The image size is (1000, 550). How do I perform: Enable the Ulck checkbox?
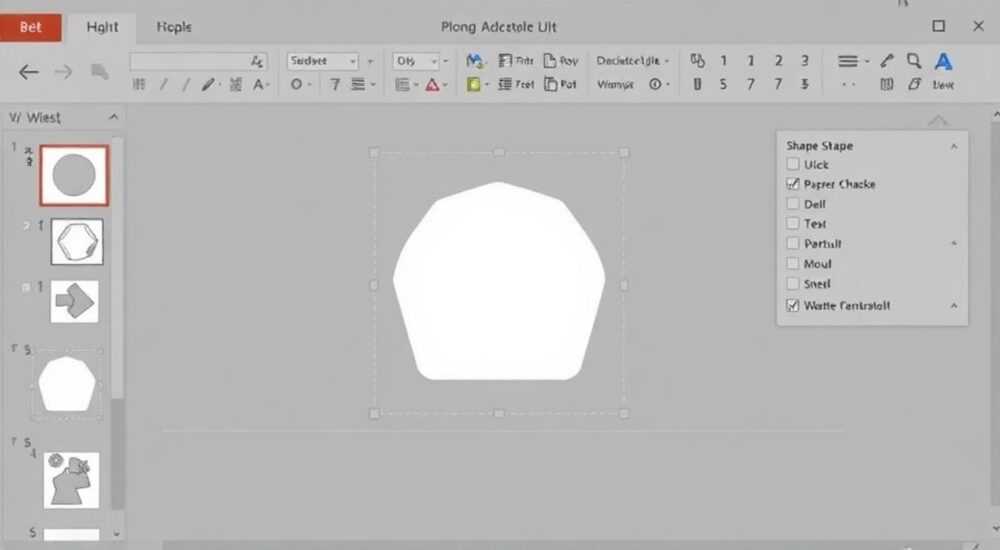click(x=793, y=164)
